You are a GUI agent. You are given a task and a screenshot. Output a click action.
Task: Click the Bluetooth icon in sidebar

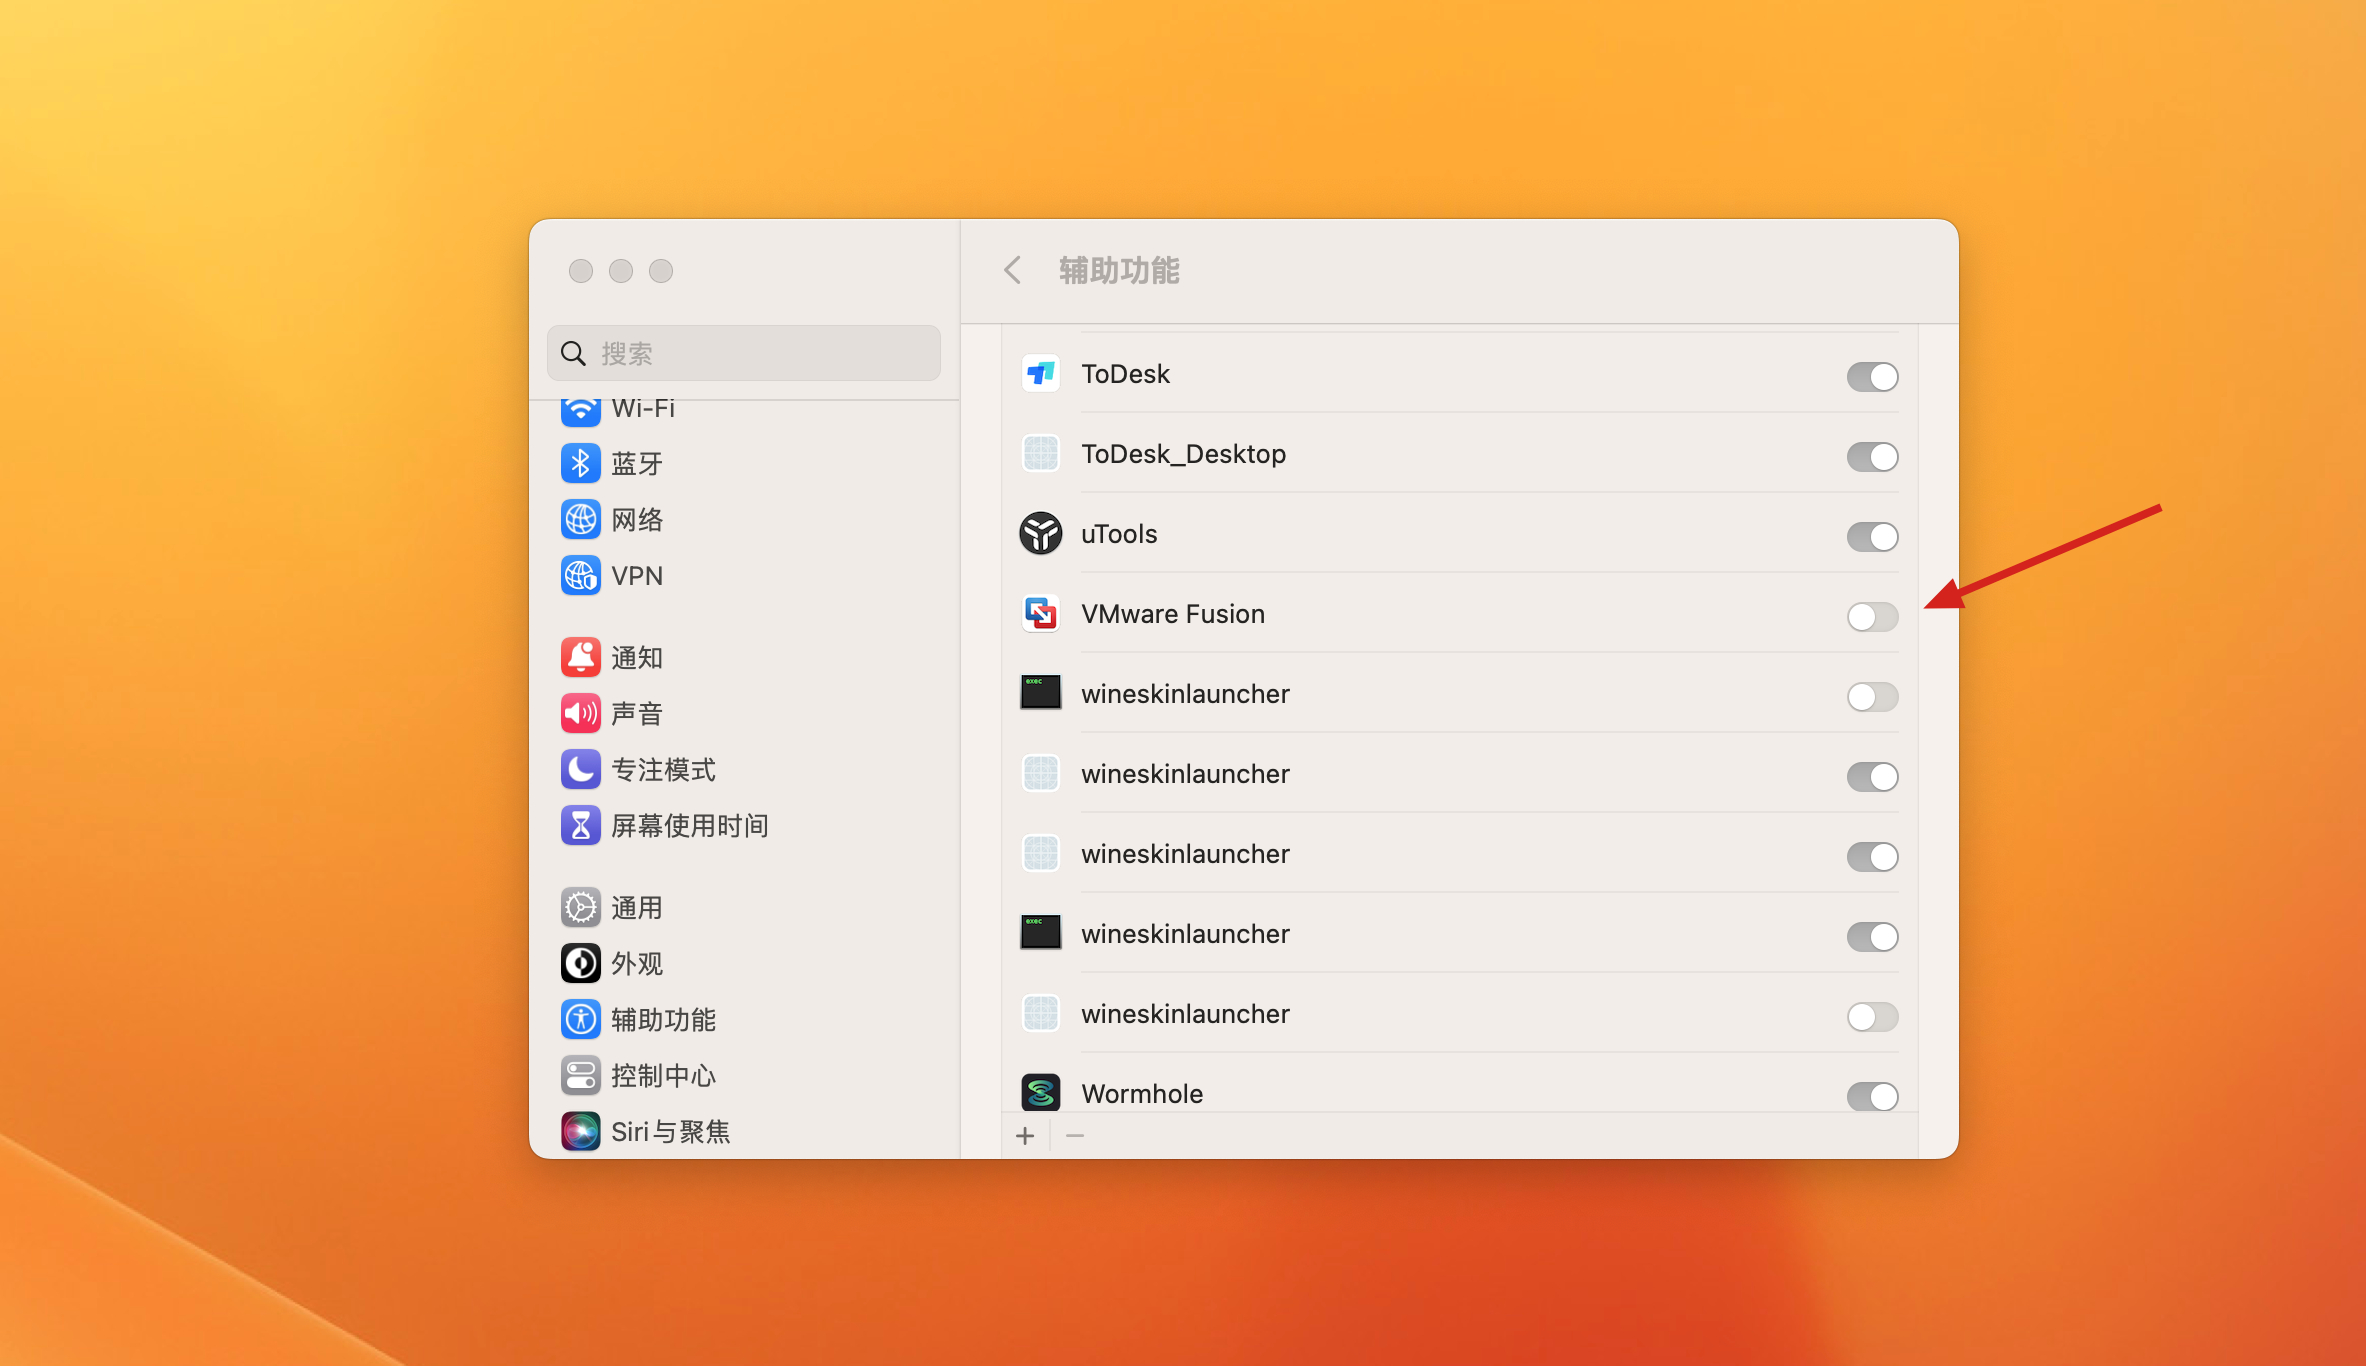coord(580,464)
